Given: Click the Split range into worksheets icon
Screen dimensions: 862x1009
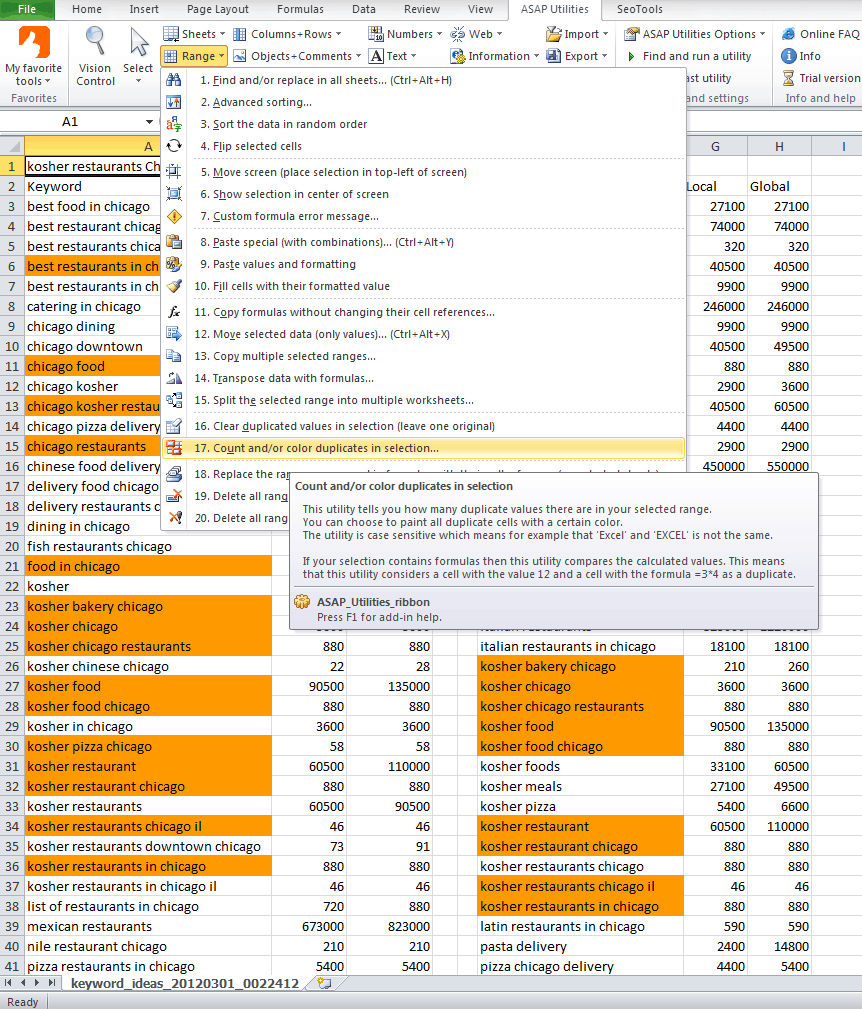Looking at the screenshot, I should pyautogui.click(x=174, y=400).
